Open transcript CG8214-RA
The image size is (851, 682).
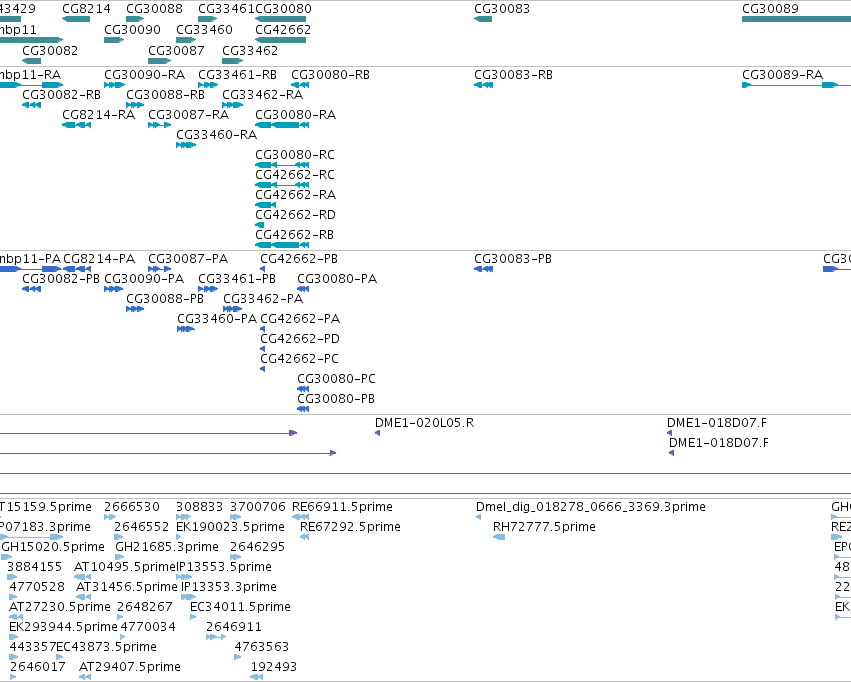[x=99, y=114]
